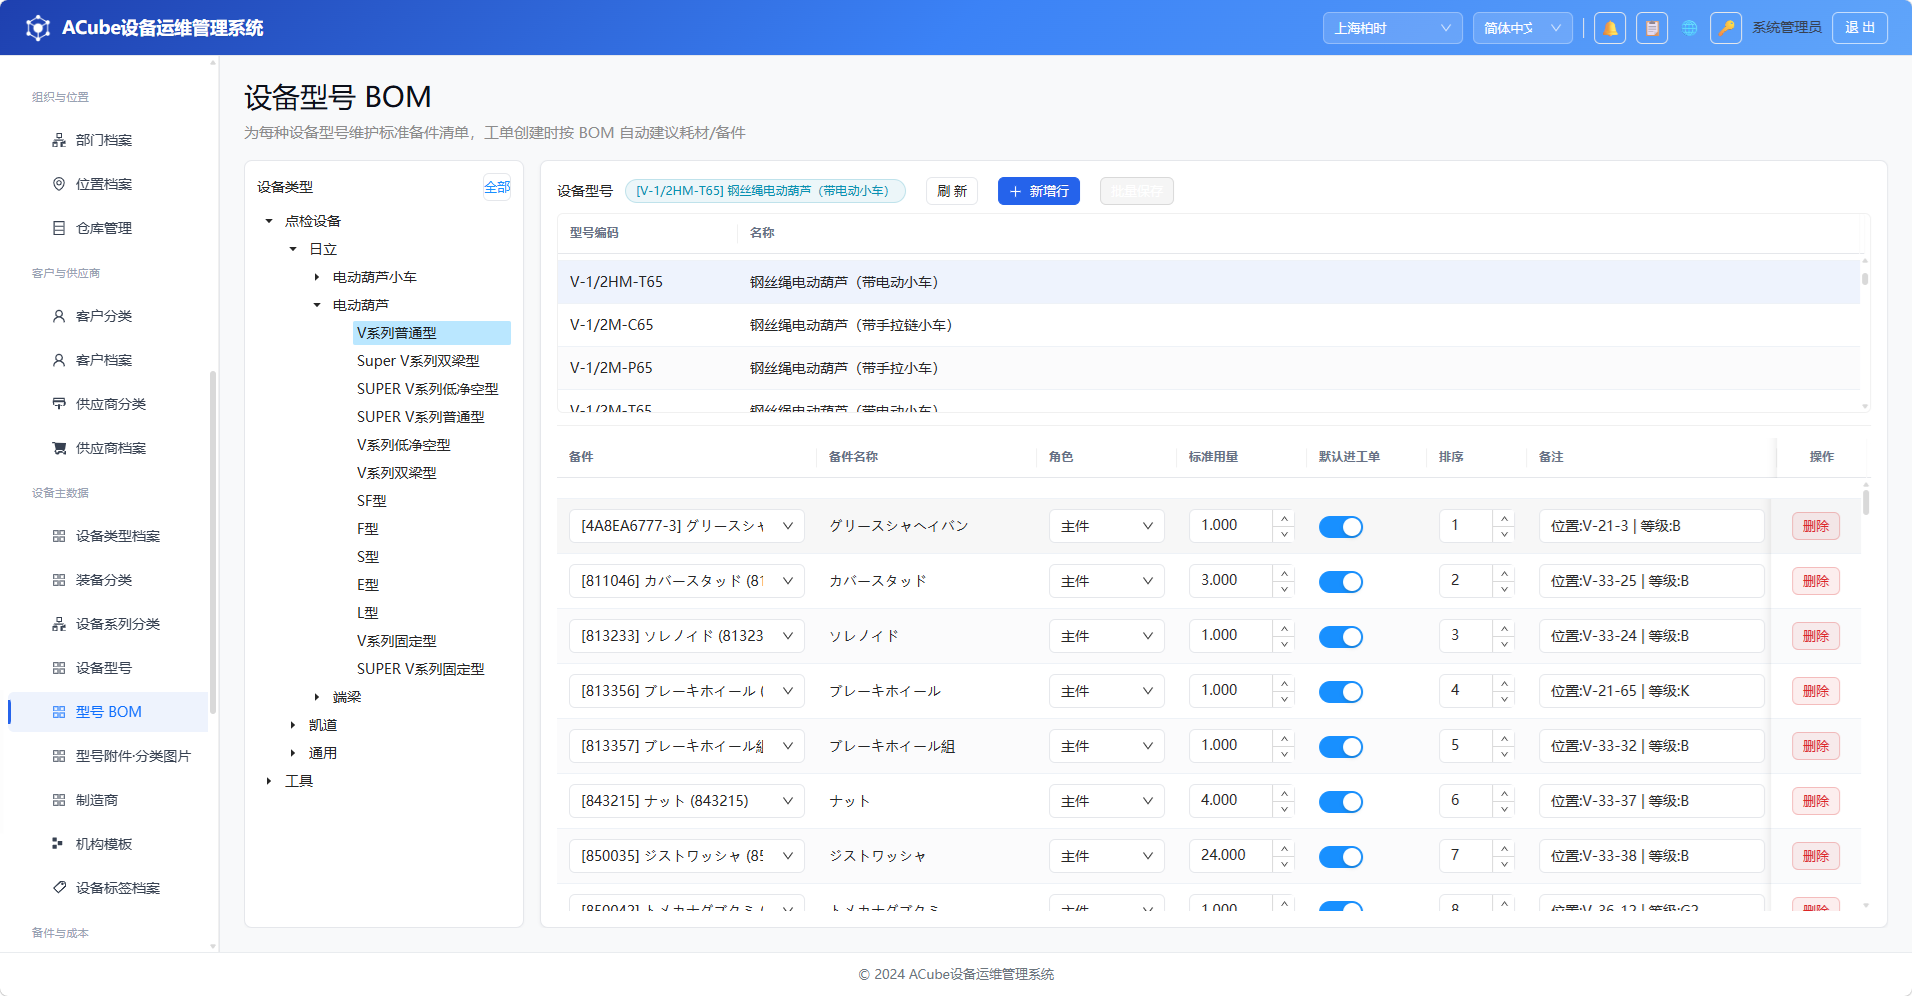This screenshot has width=1912, height=996.
Task: Collapse the 点检设备 tree node
Action: [269, 221]
